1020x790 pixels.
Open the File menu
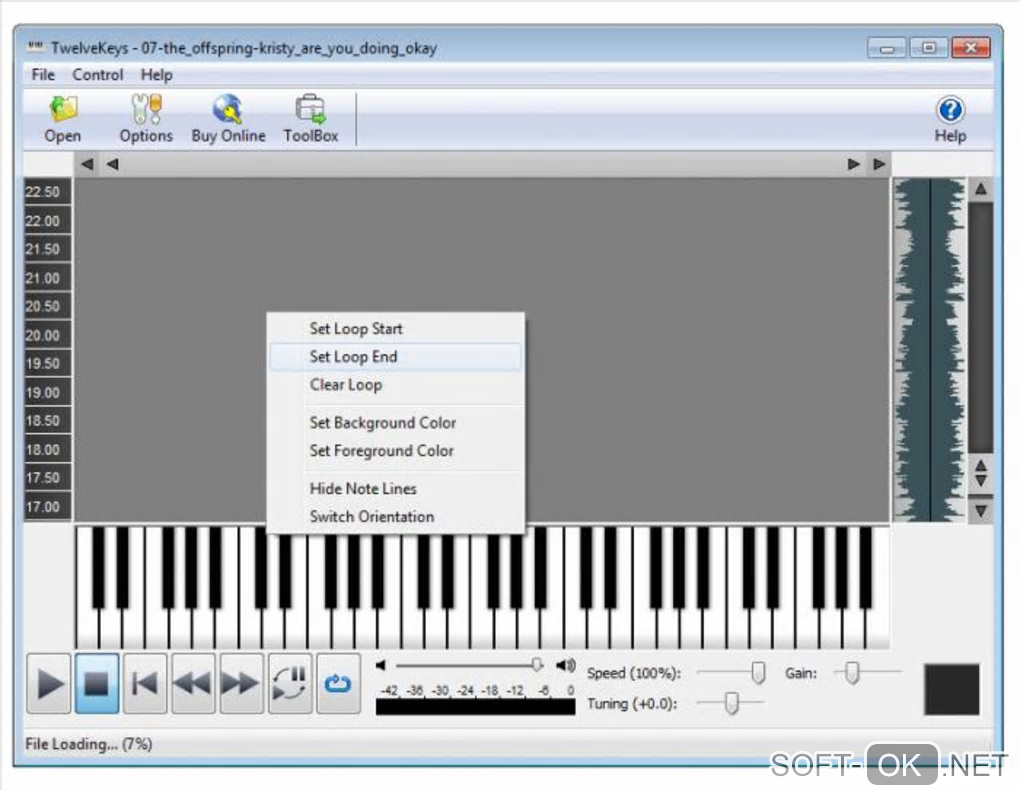click(43, 75)
